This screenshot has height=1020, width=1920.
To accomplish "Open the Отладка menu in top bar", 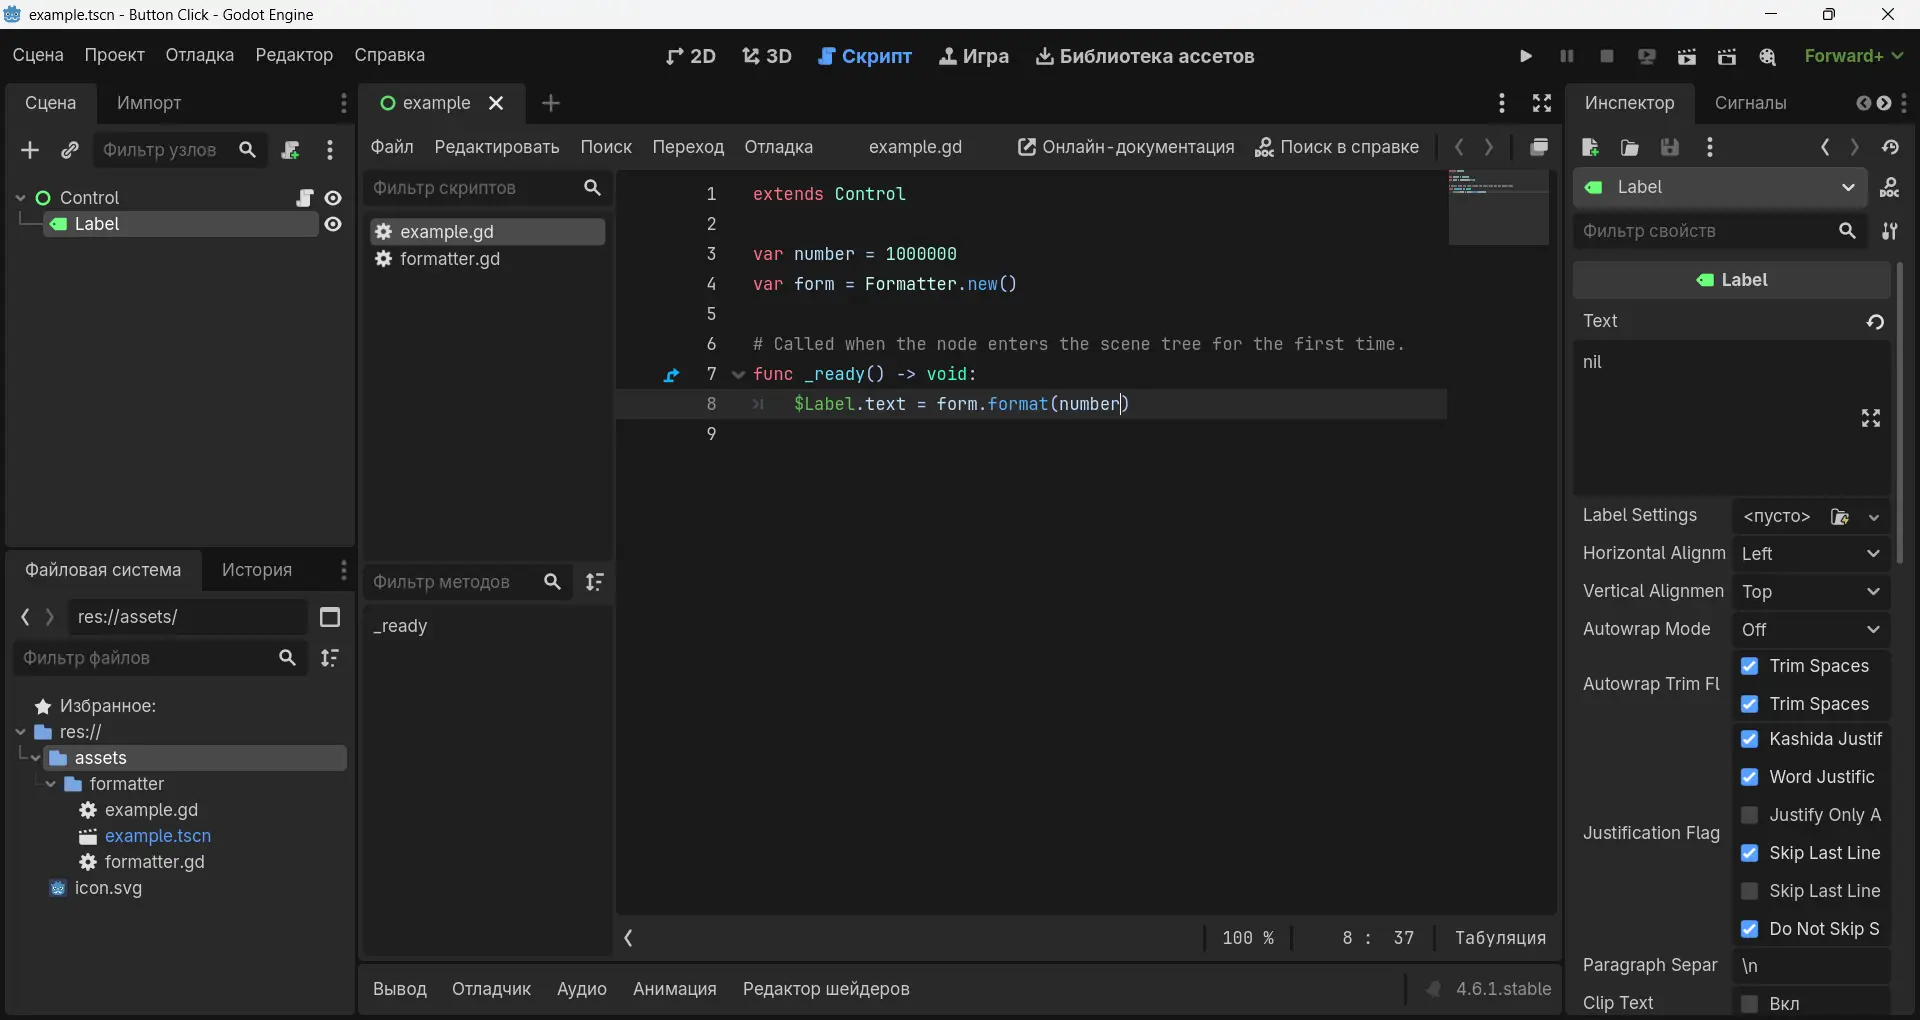I will tap(199, 55).
